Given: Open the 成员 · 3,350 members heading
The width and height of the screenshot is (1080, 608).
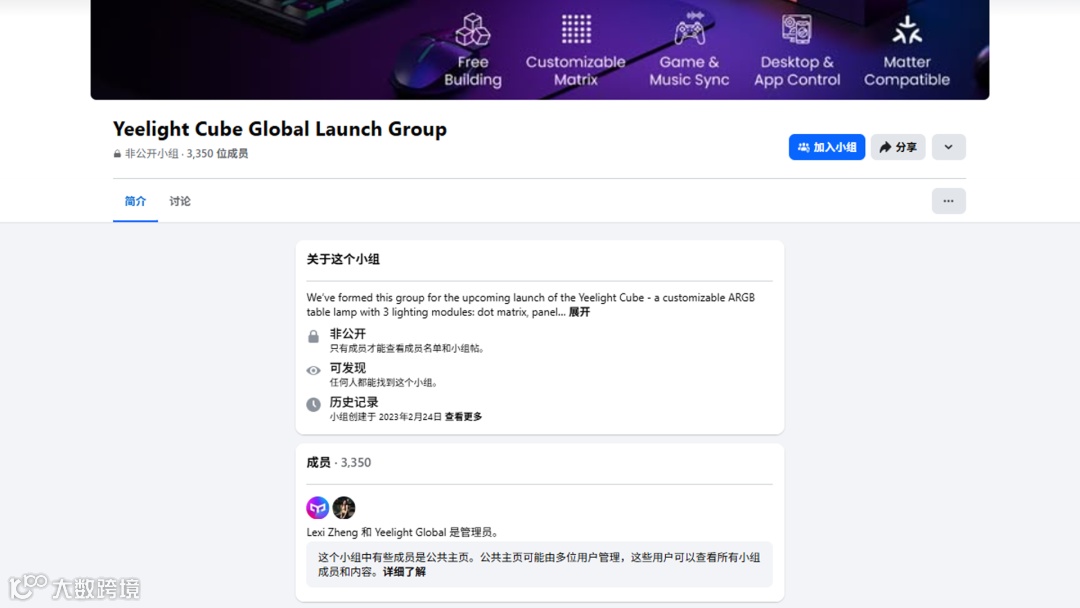Looking at the screenshot, I should 338,463.
